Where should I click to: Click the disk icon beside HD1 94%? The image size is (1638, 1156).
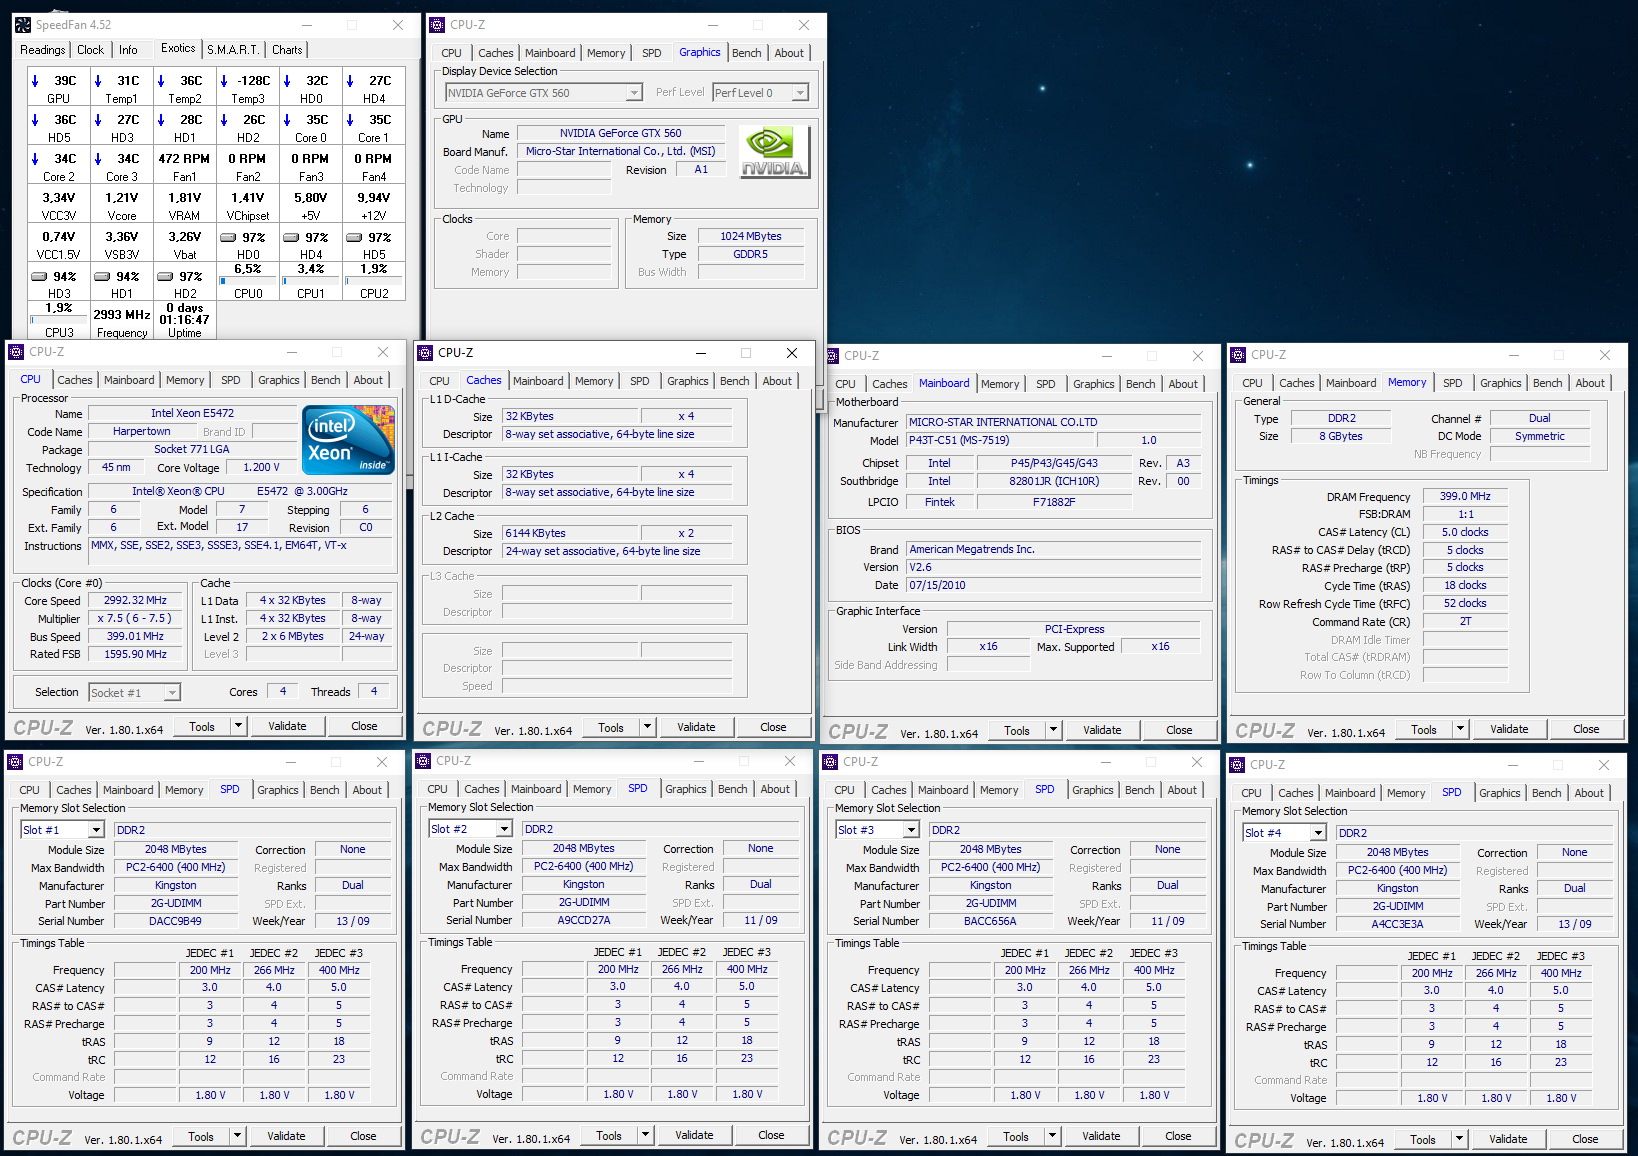102,277
